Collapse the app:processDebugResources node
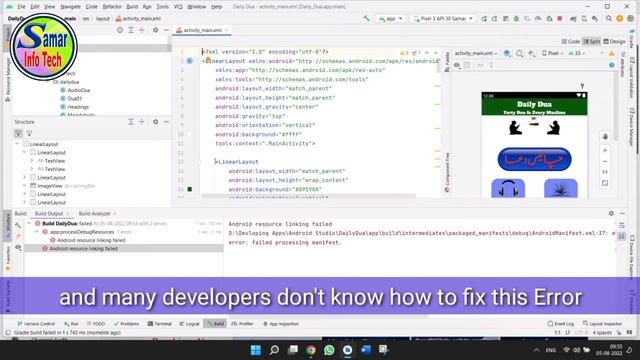The image size is (640, 360). (x=37, y=232)
